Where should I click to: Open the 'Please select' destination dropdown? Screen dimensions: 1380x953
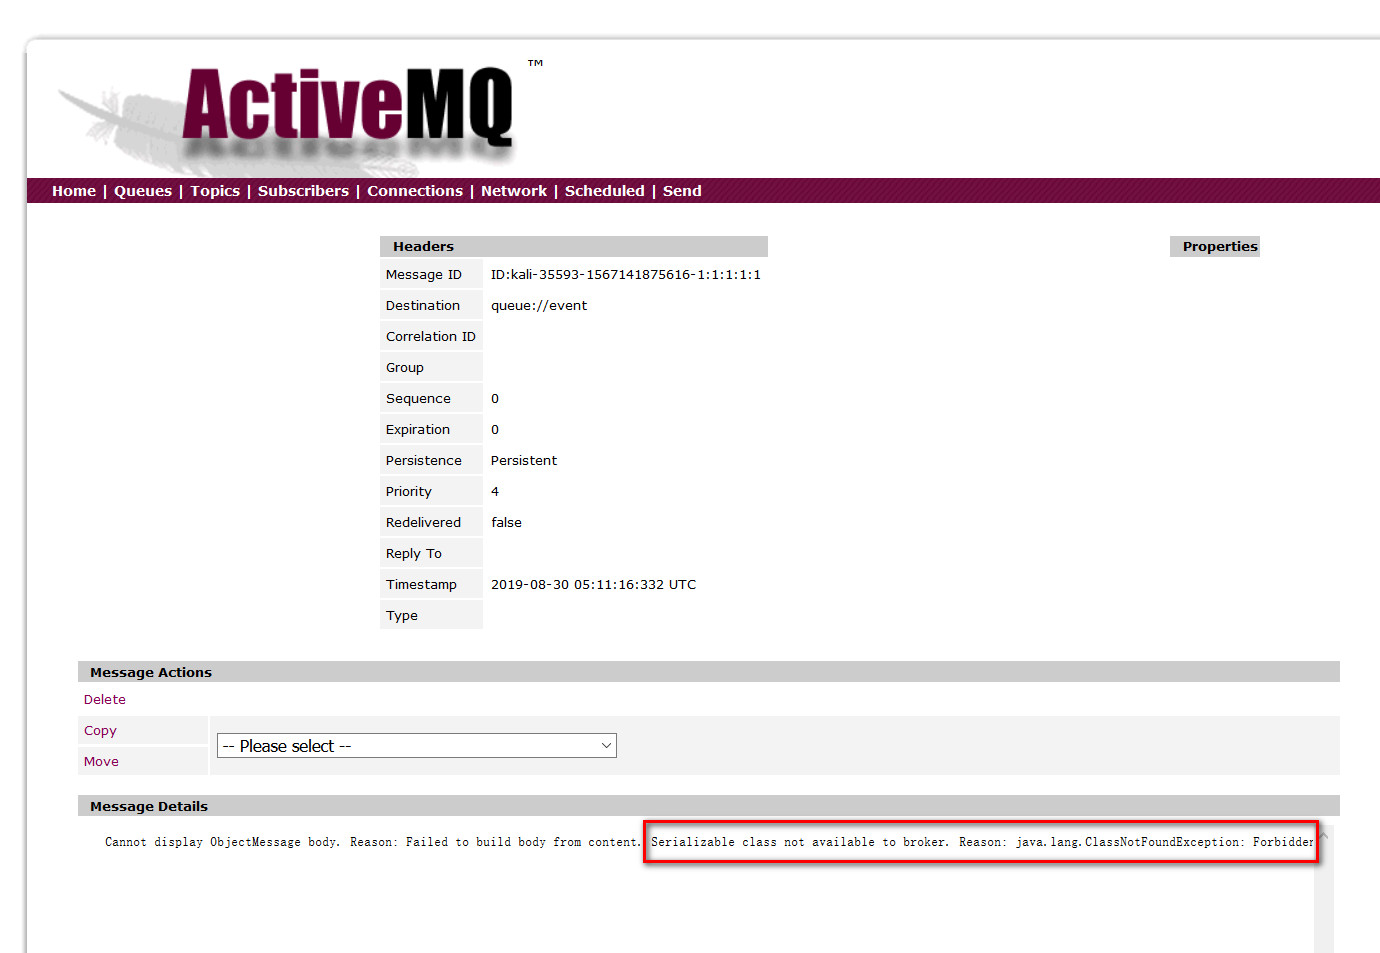pyautogui.click(x=417, y=746)
